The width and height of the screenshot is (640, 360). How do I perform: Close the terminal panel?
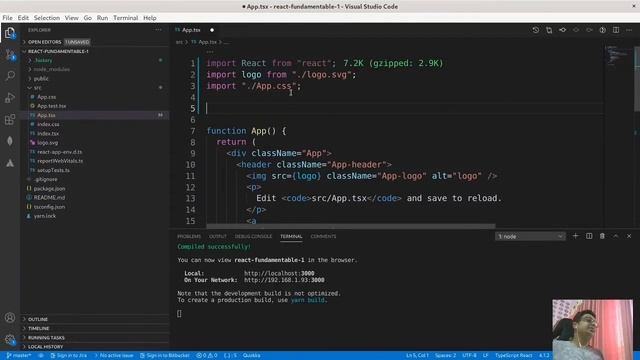[629, 236]
